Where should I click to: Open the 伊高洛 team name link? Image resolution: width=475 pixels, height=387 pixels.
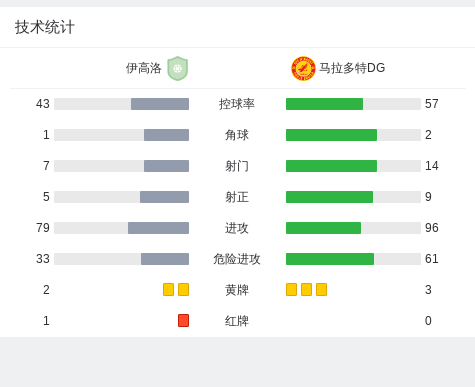144,68
